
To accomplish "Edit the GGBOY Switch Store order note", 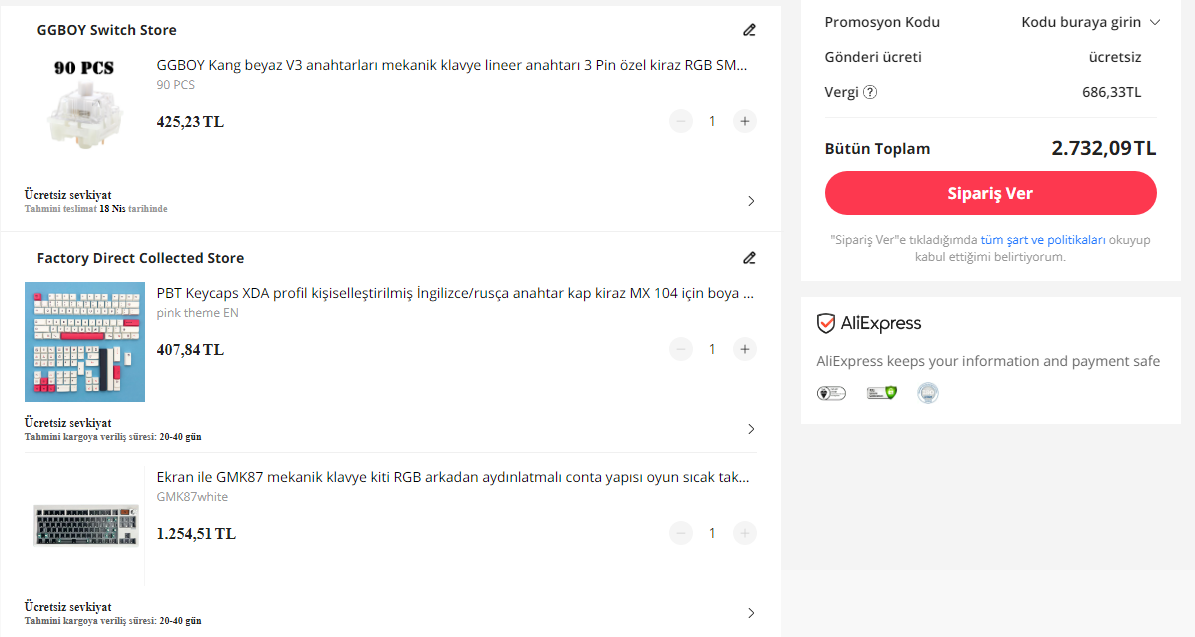I will click(x=749, y=30).
